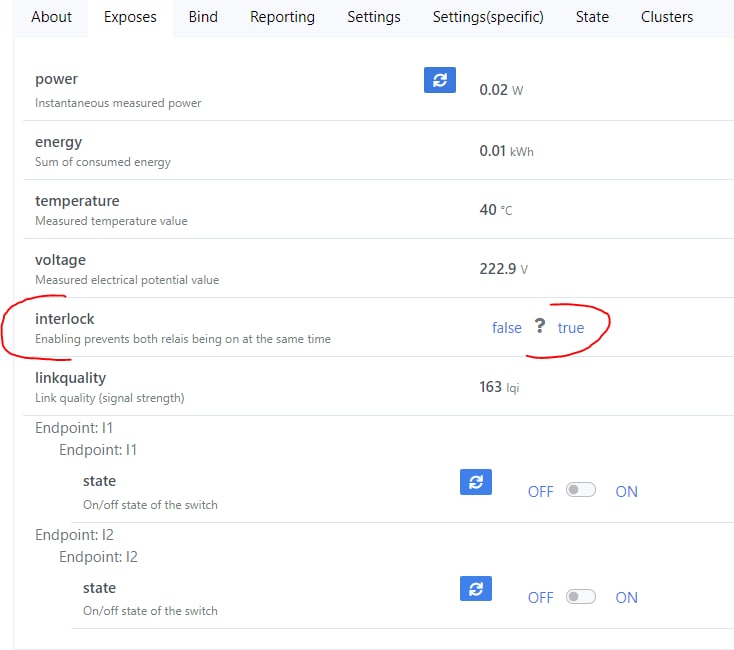This screenshot has width=734, height=650.
Task: Click 'Link quality (signal strength)' description
Action: pyautogui.click(x=110, y=398)
